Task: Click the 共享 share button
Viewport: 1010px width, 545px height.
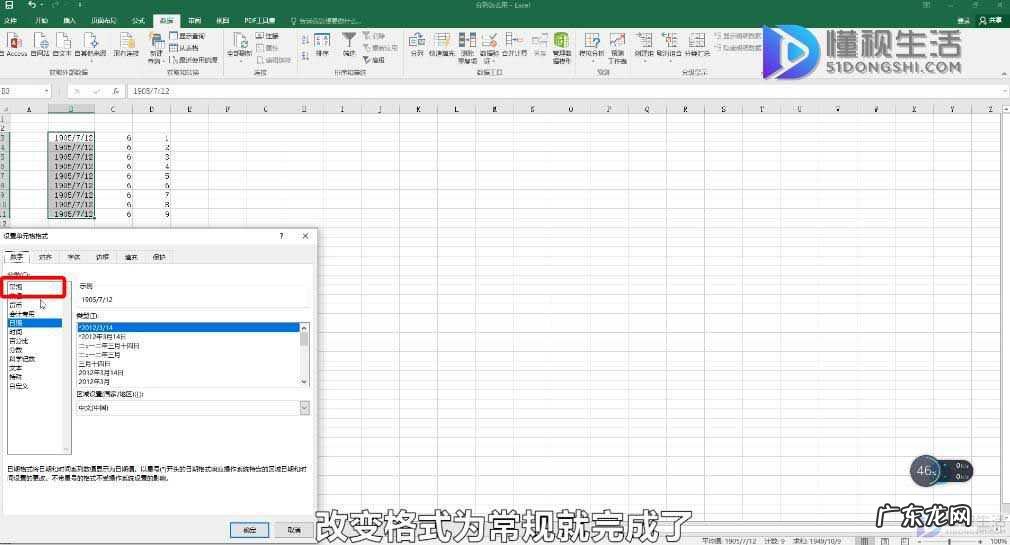Action: 991,20
